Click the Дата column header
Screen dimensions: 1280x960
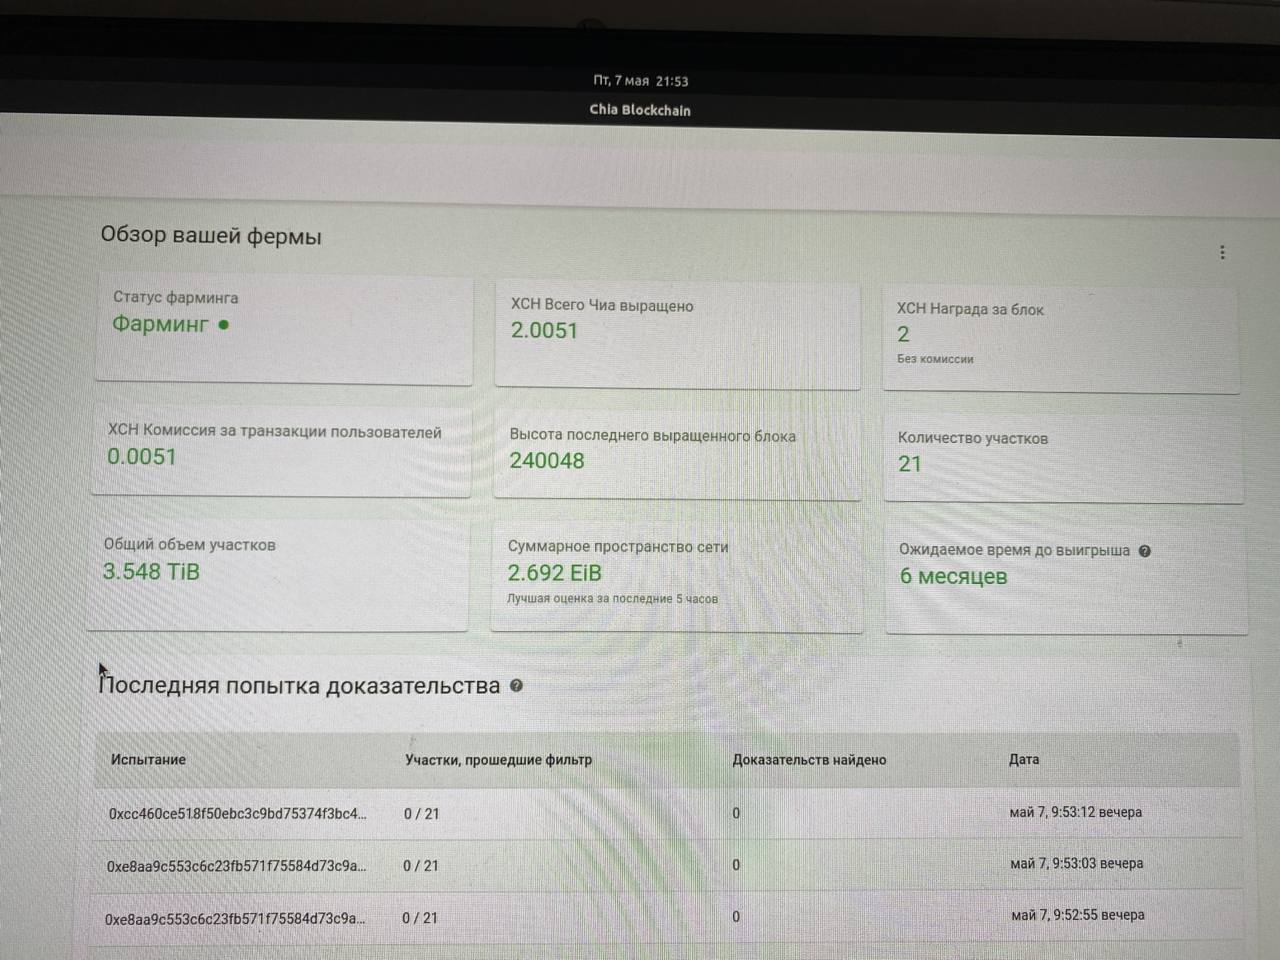coord(1024,759)
